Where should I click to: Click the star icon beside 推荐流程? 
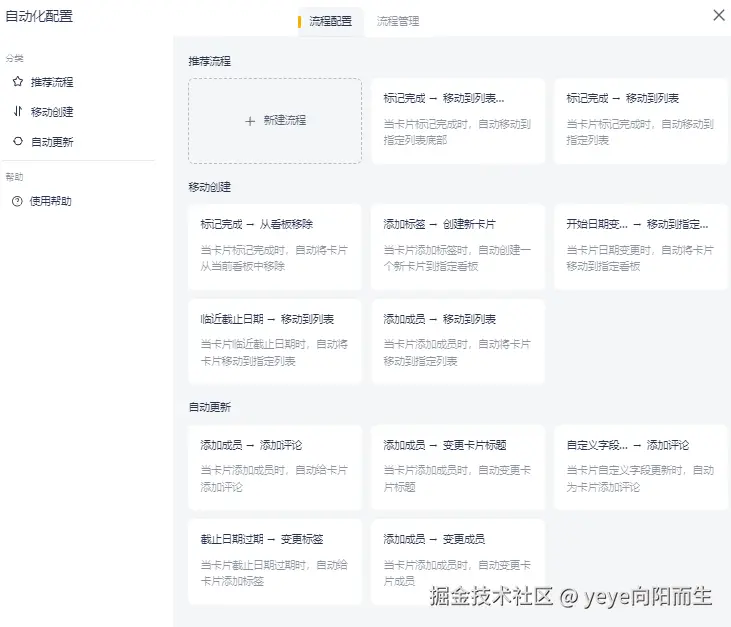coord(18,82)
